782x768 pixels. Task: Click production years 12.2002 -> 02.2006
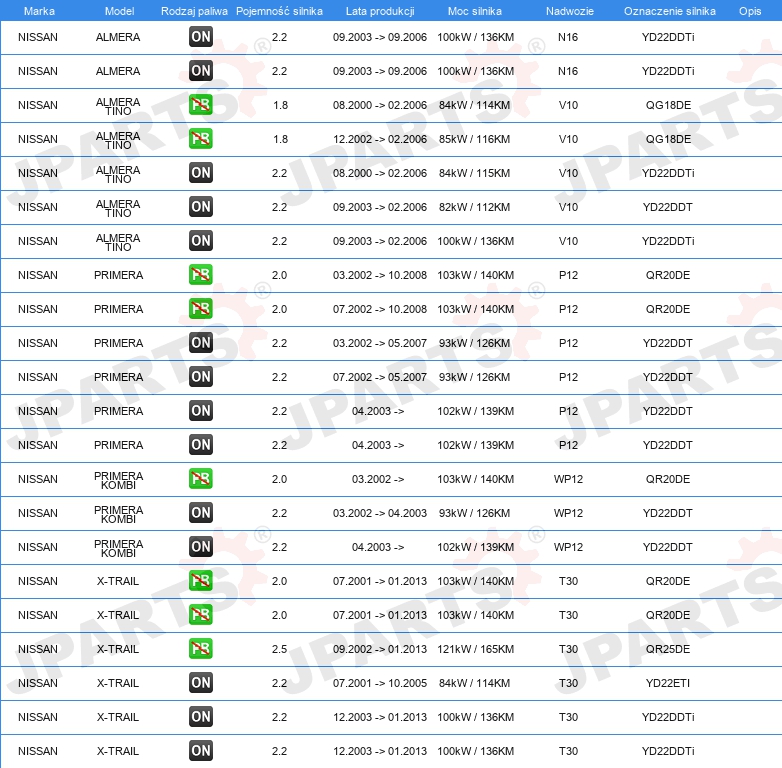[380, 139]
